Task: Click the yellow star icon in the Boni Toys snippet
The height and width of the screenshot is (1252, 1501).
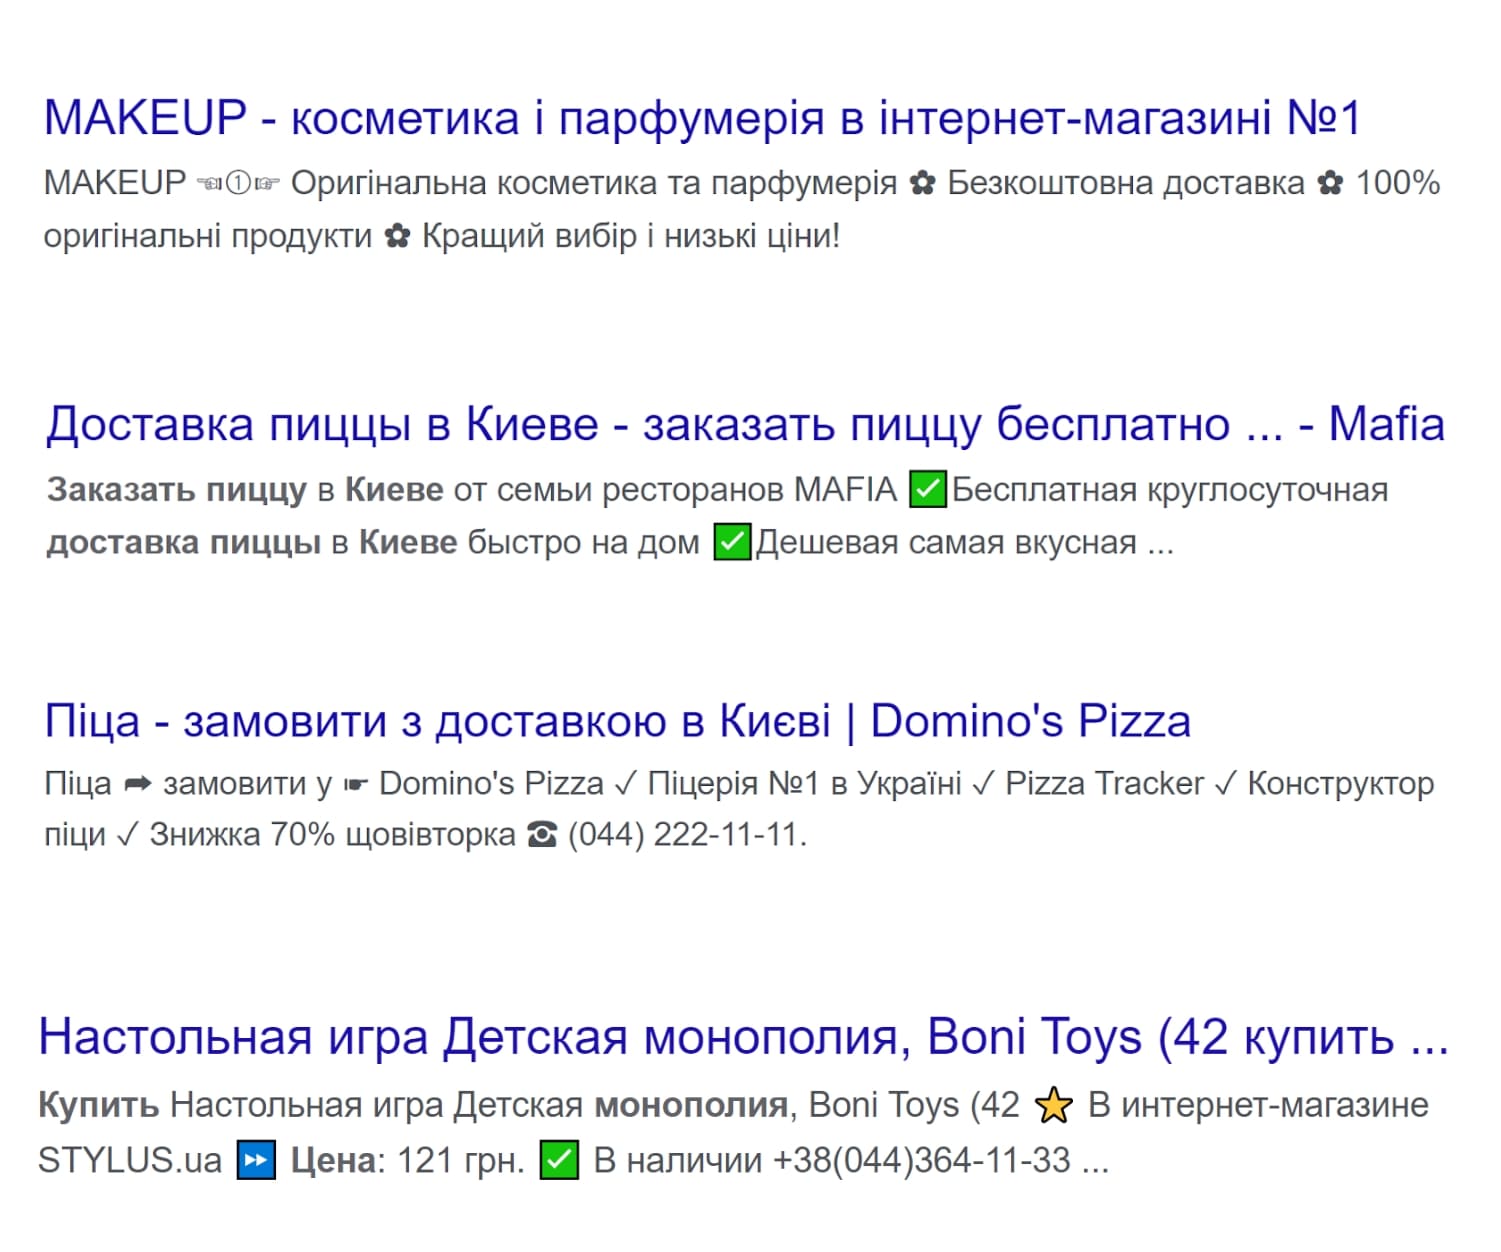Action: click(x=1053, y=1106)
